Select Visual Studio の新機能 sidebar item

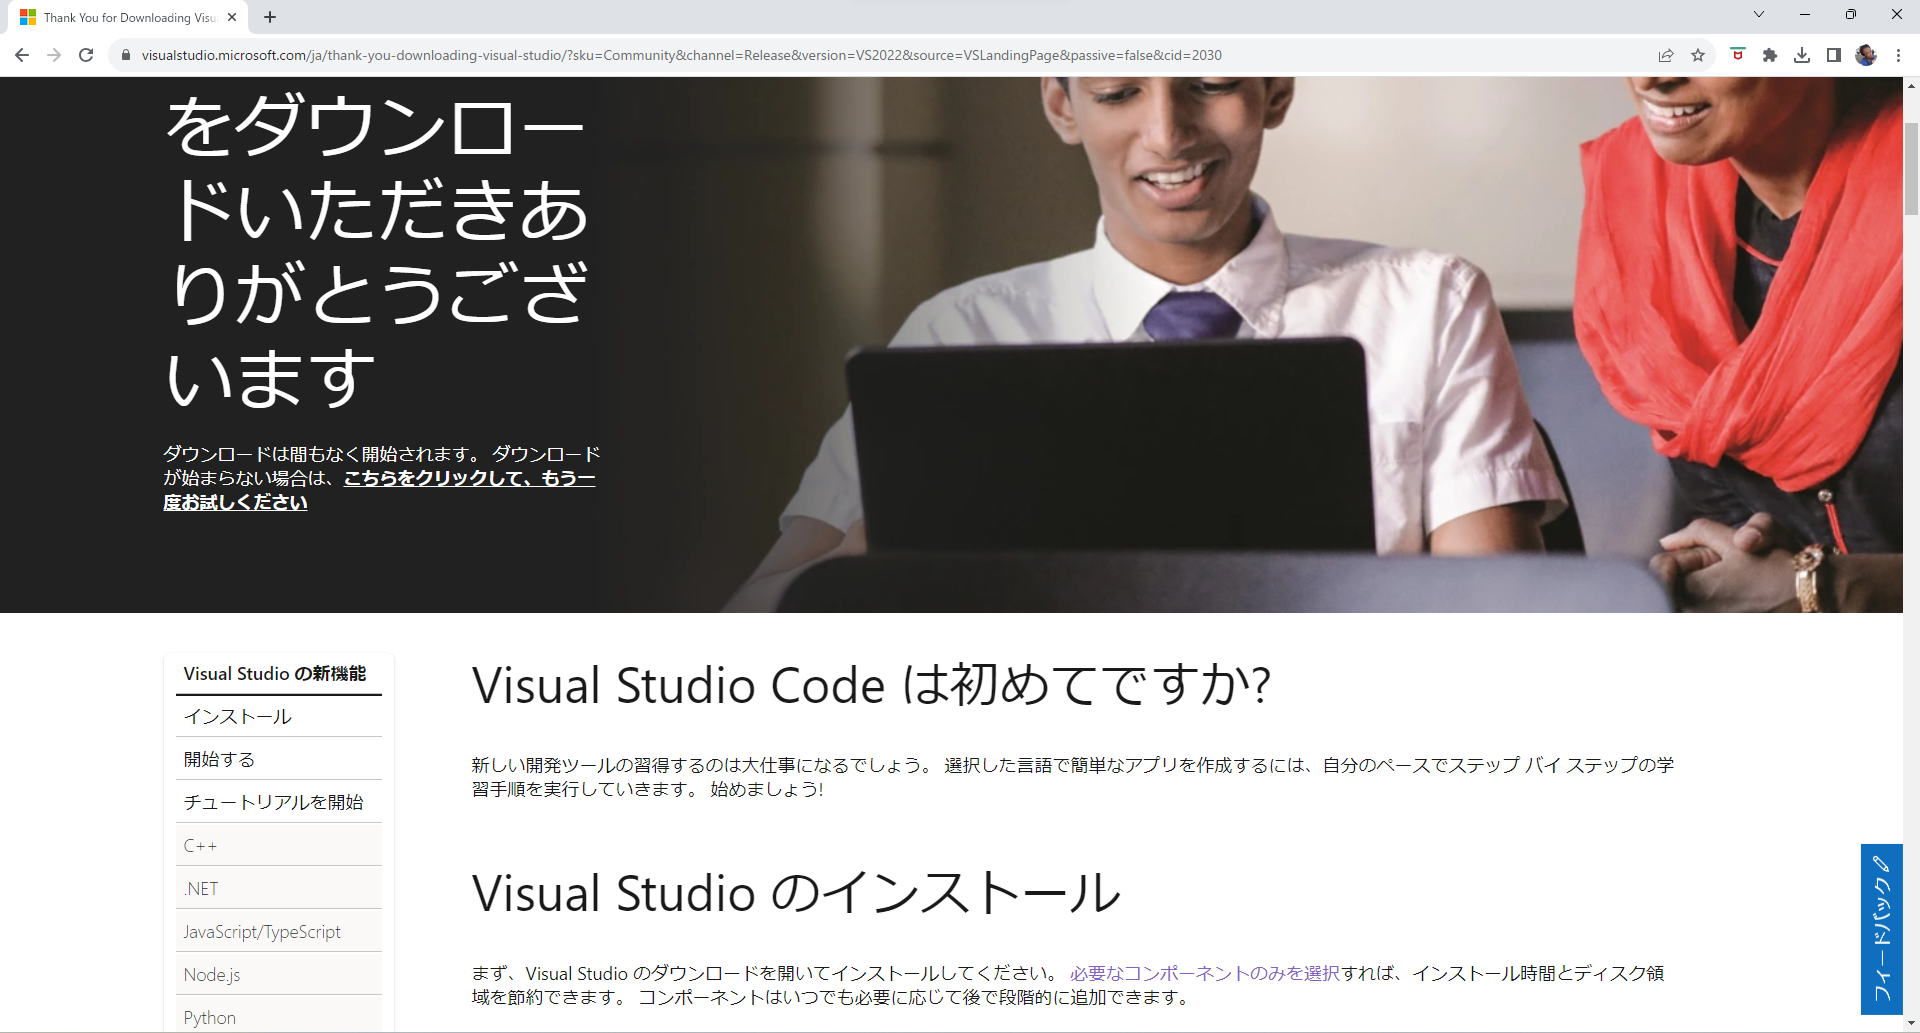(x=279, y=674)
